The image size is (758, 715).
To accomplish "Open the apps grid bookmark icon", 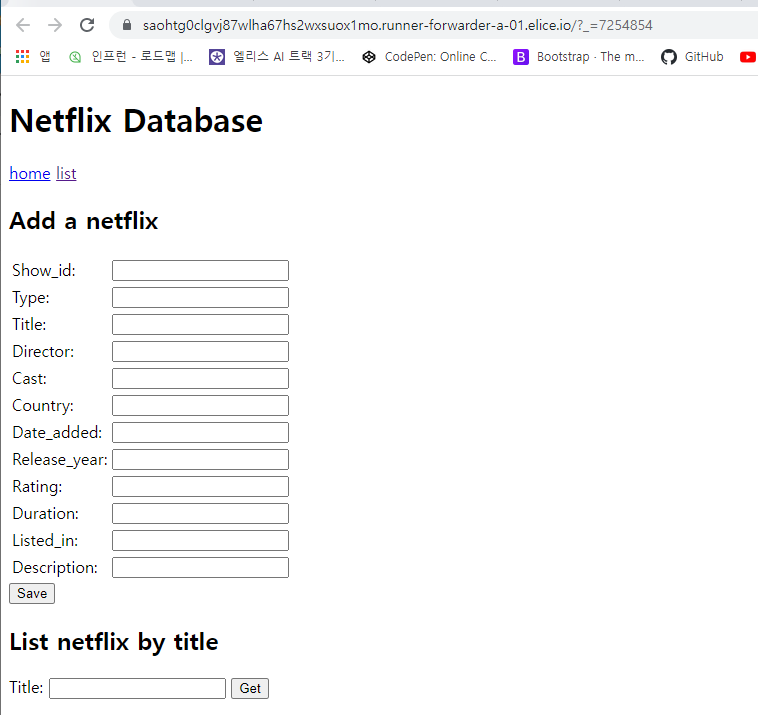I will 22,57.
